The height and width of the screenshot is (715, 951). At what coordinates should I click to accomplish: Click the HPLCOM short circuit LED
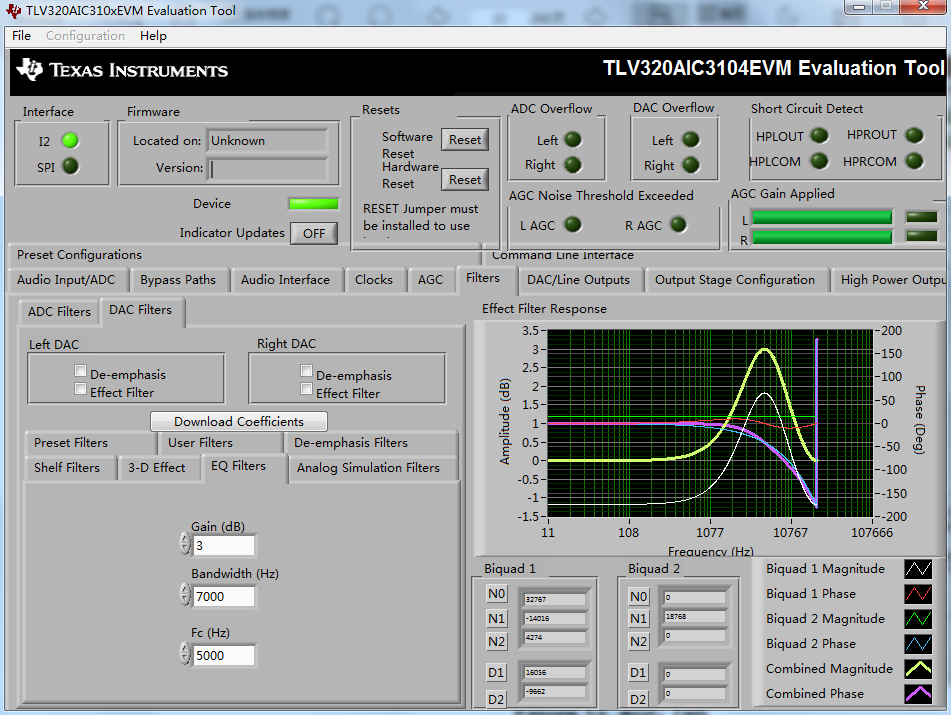pyautogui.click(x=819, y=161)
